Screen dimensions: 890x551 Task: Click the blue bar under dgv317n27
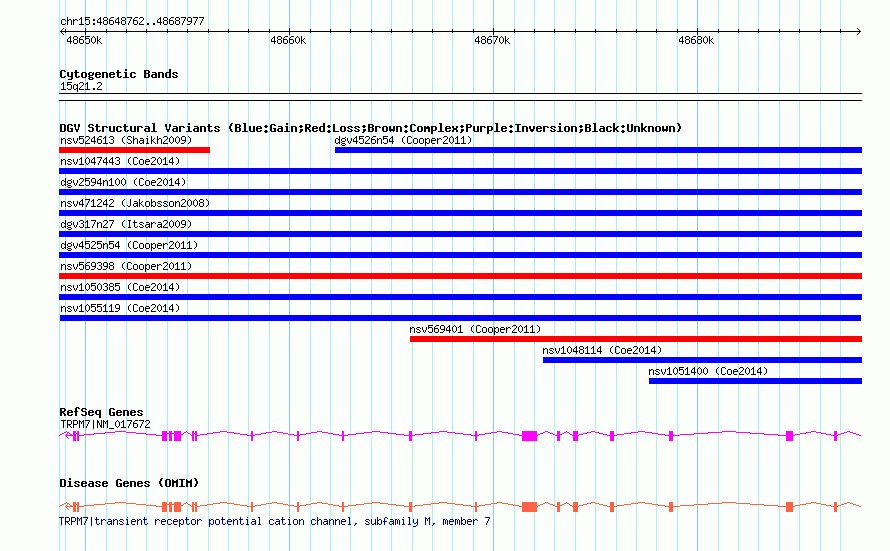460,234
